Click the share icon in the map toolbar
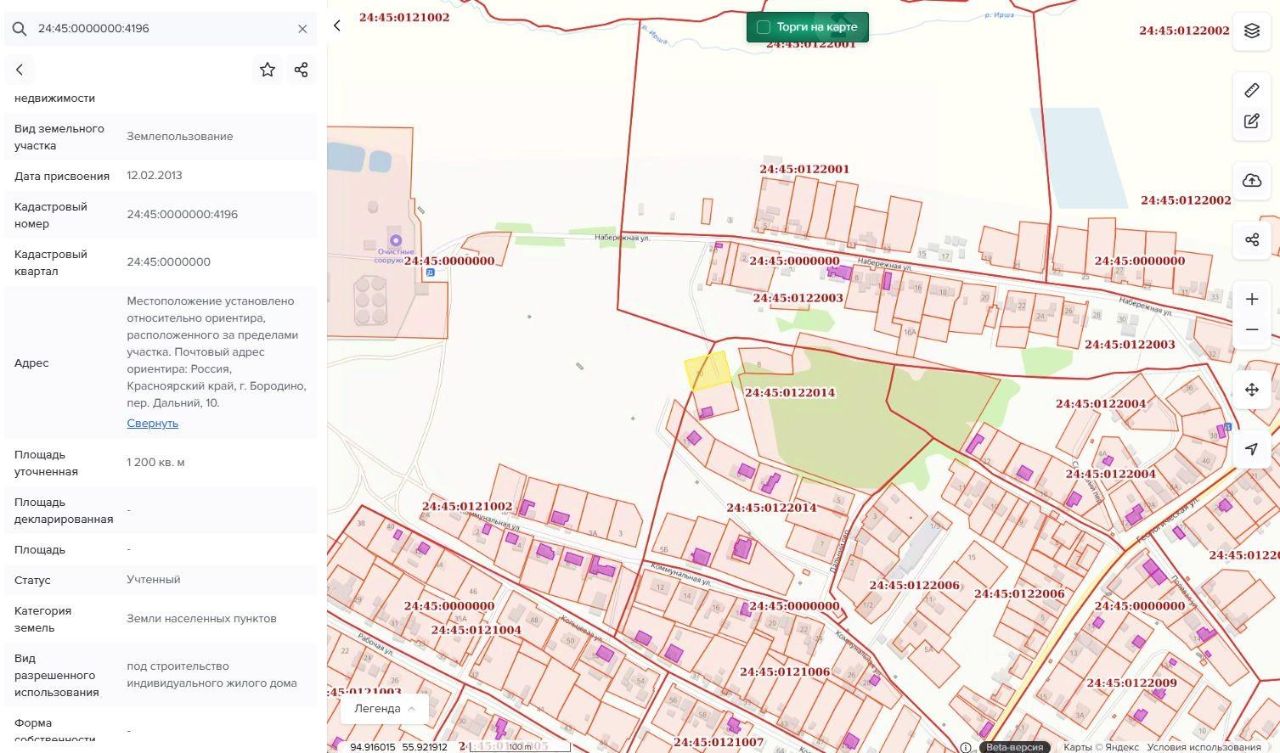This screenshot has width=1280, height=753. [x=1251, y=240]
